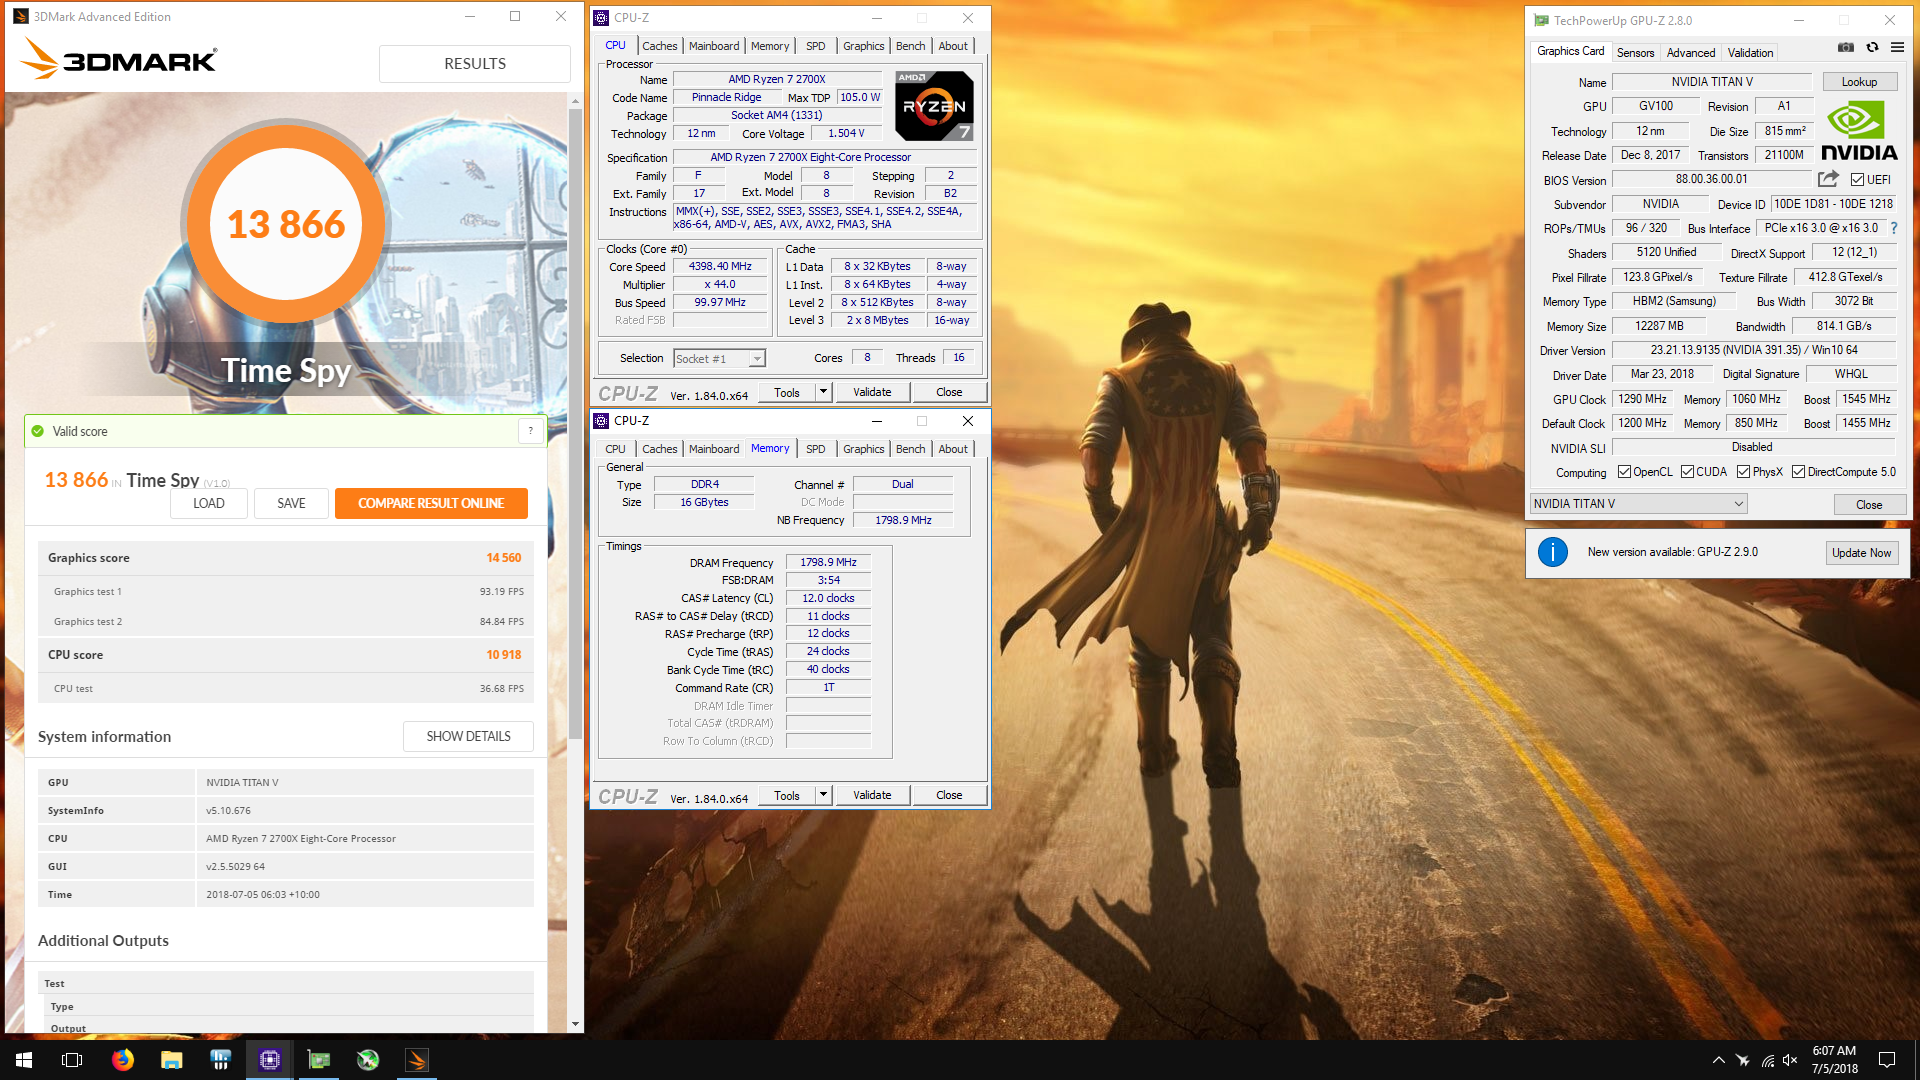Image resolution: width=1920 pixels, height=1080 pixels.
Task: Click 3DMark scrollbar down arrow
Action: pos(575,1024)
